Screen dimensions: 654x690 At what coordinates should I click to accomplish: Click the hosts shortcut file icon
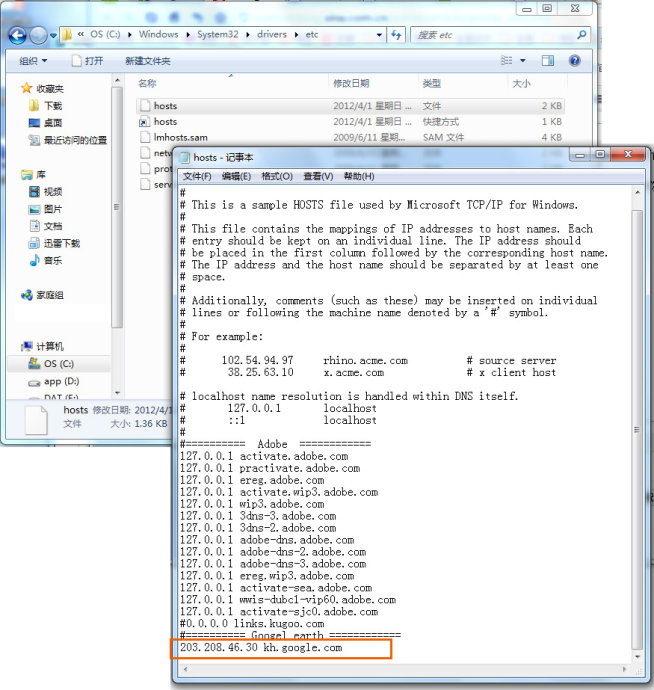pos(144,122)
